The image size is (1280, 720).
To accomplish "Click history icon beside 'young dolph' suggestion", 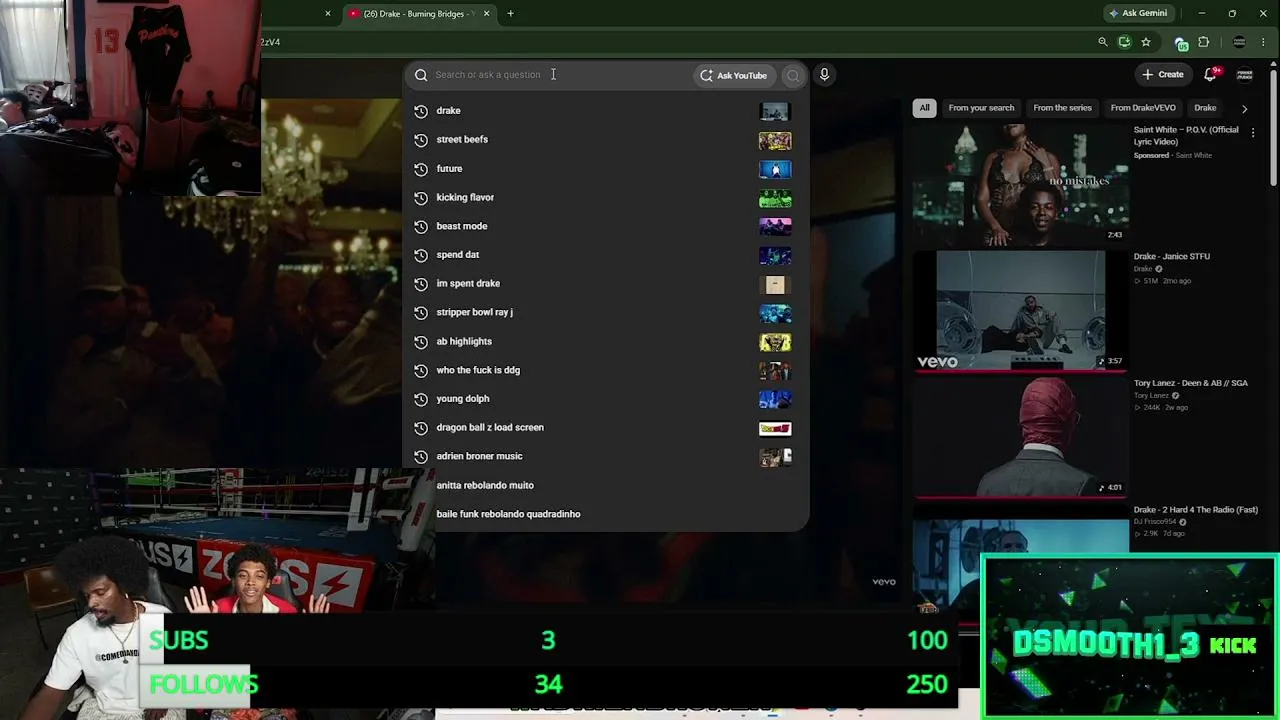I will pyautogui.click(x=421, y=399).
